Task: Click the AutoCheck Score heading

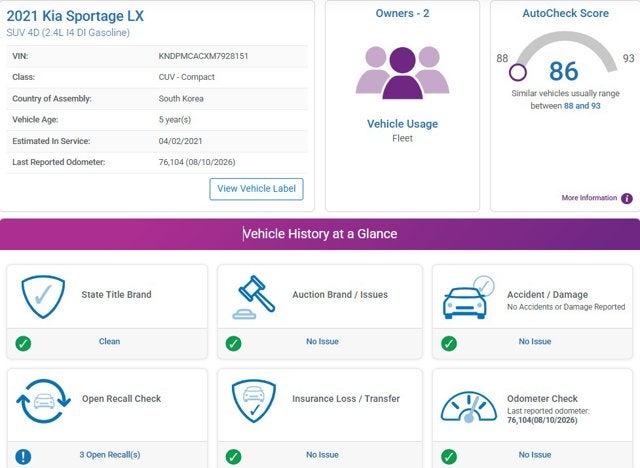Action: (566, 13)
